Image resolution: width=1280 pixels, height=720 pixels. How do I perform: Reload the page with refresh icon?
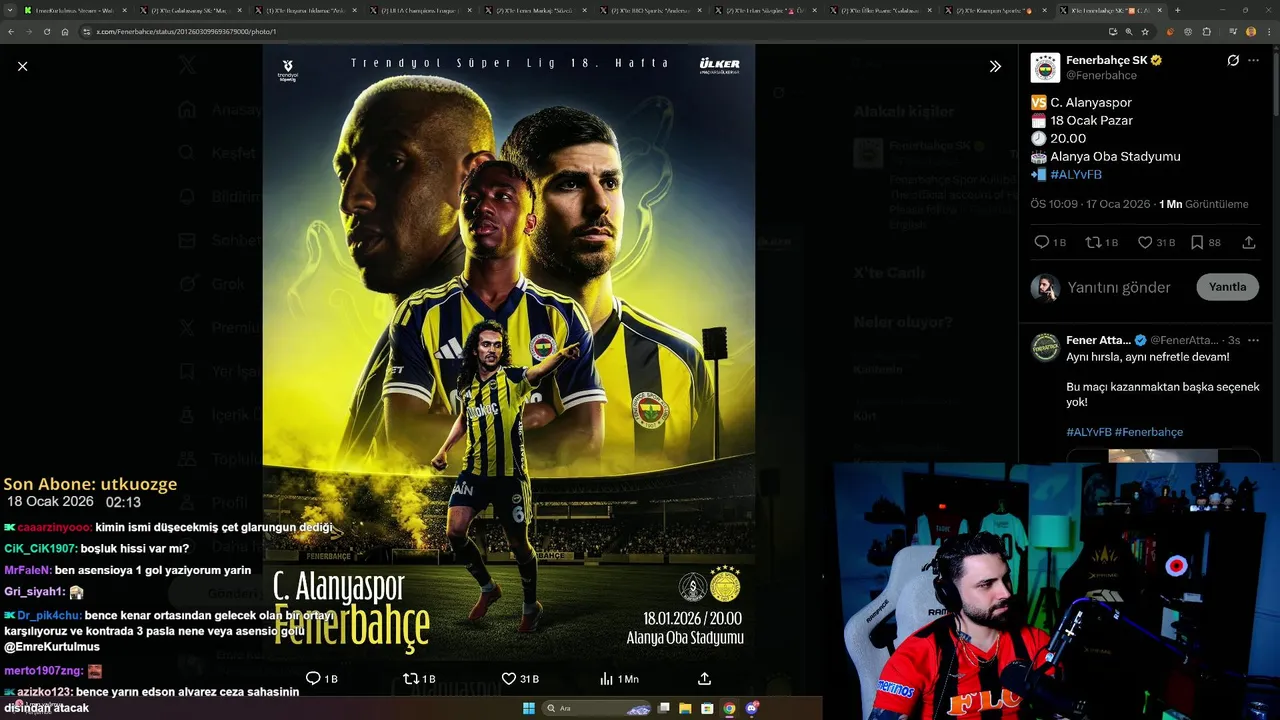(45, 31)
